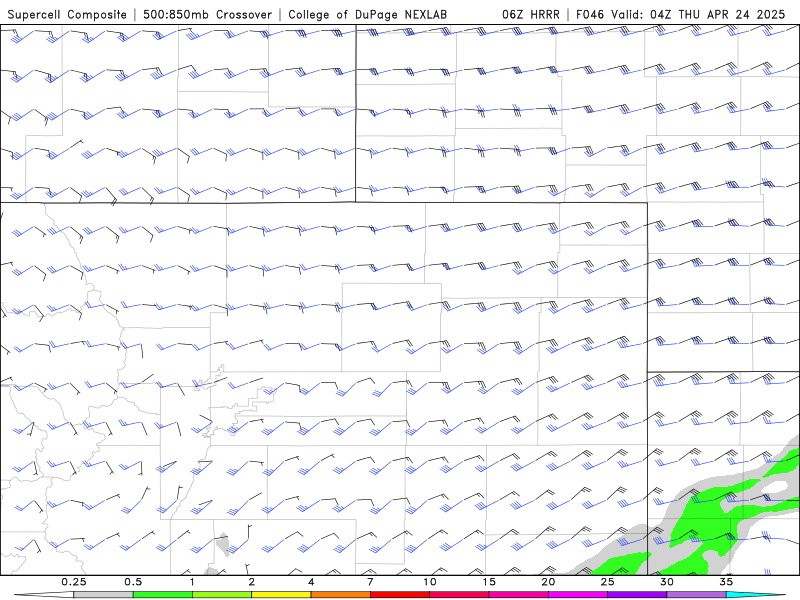Click the '500:850mb Crossover' header text
800x600 pixels.
coord(207,14)
